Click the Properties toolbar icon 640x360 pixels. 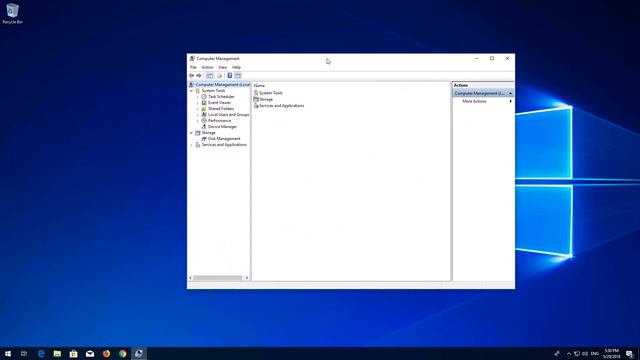point(220,76)
